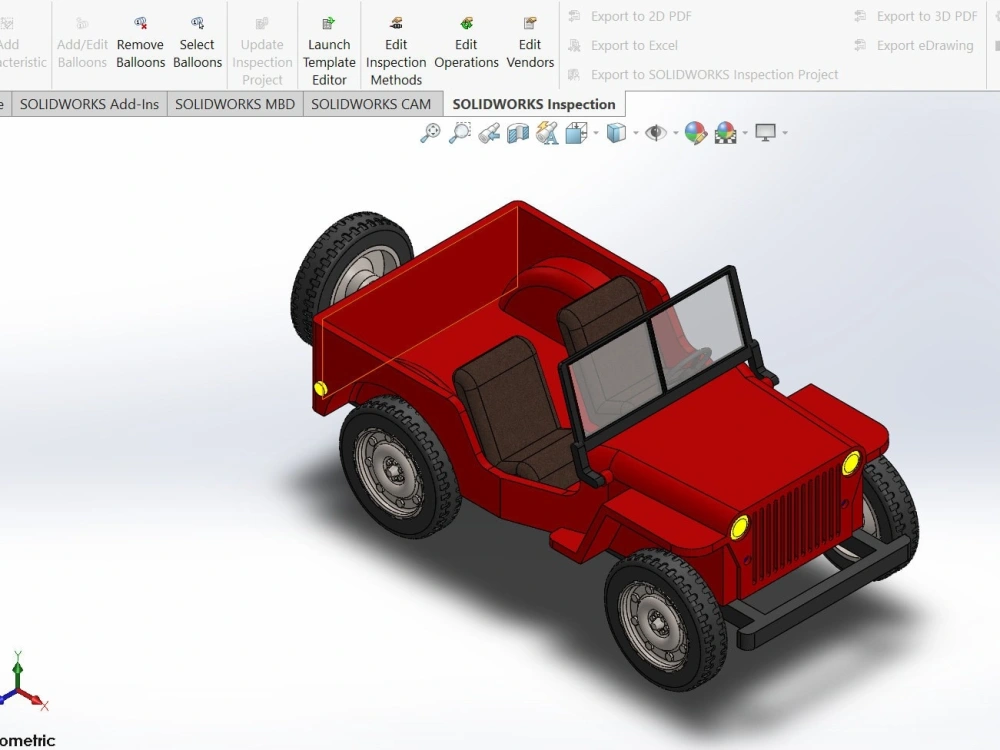1000x750 pixels.
Task: Select the Edit Vendors command
Action: 530,44
